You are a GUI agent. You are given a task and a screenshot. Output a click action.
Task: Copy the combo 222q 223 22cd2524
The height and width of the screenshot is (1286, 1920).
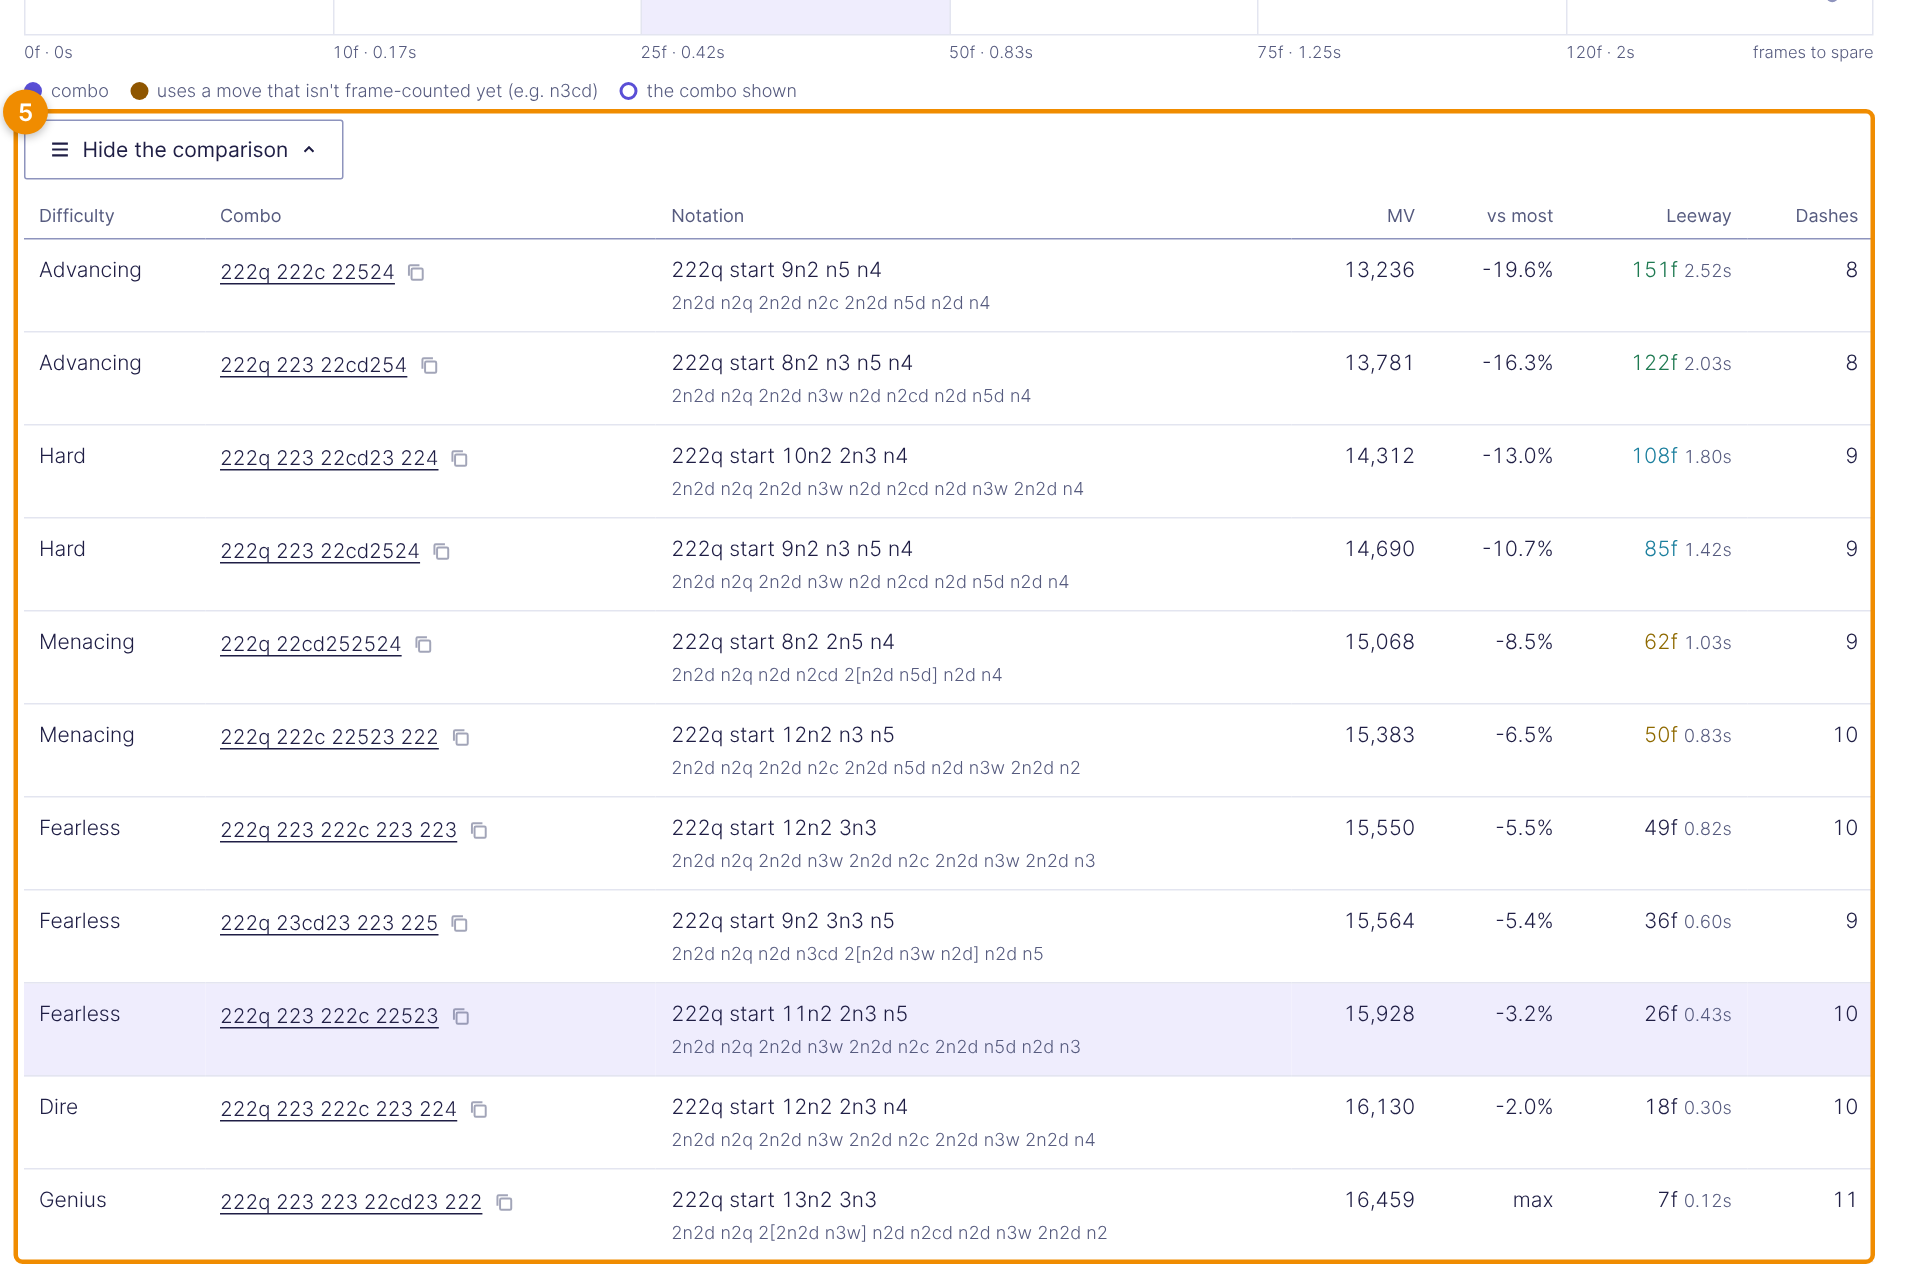tap(442, 552)
